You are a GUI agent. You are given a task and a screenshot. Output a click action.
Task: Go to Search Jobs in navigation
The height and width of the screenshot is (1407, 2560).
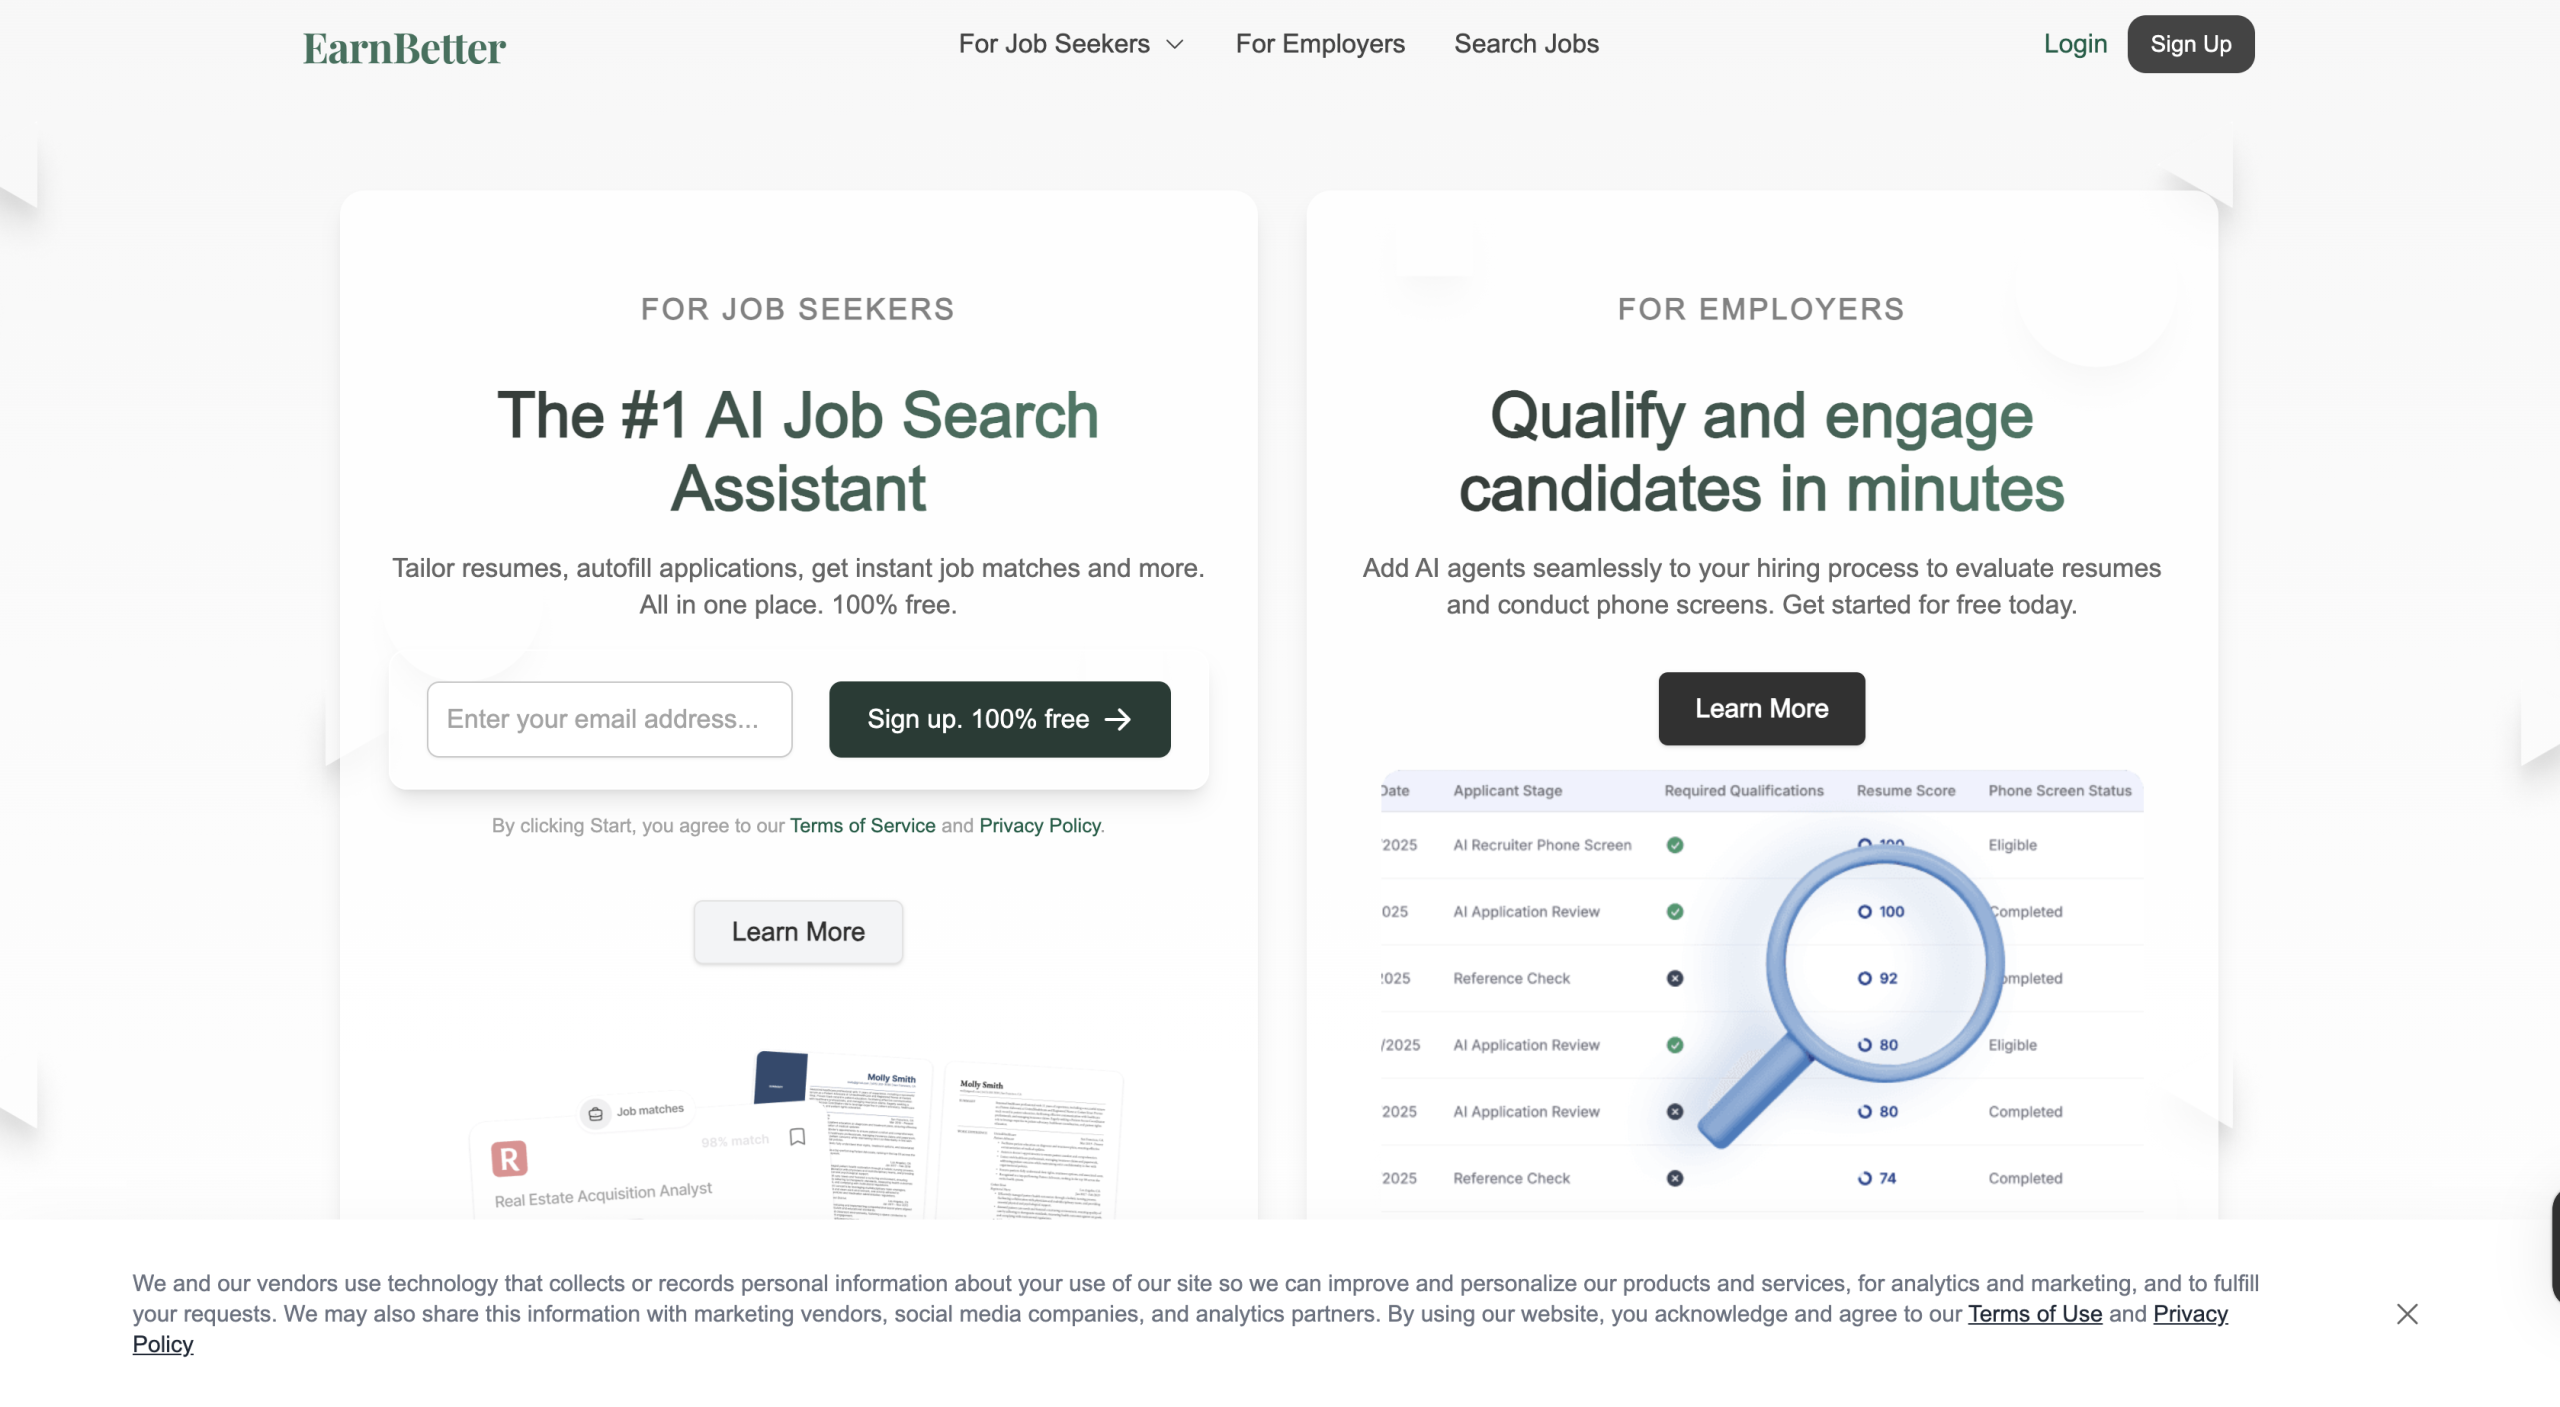[x=1526, y=44]
